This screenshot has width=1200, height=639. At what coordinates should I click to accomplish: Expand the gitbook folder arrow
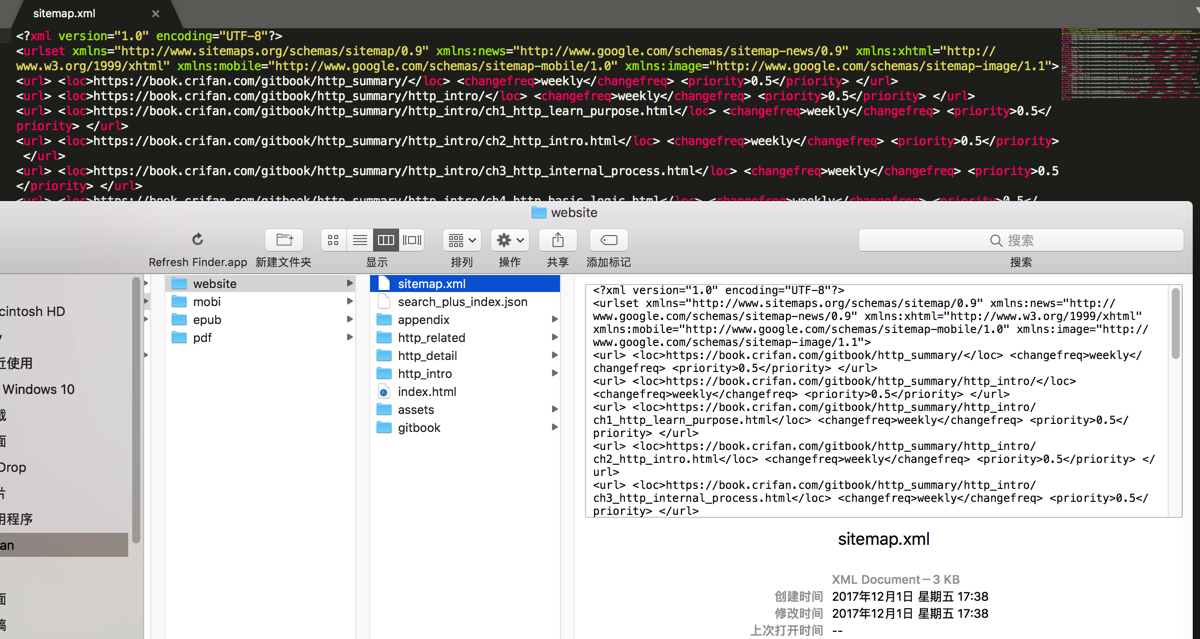point(554,428)
